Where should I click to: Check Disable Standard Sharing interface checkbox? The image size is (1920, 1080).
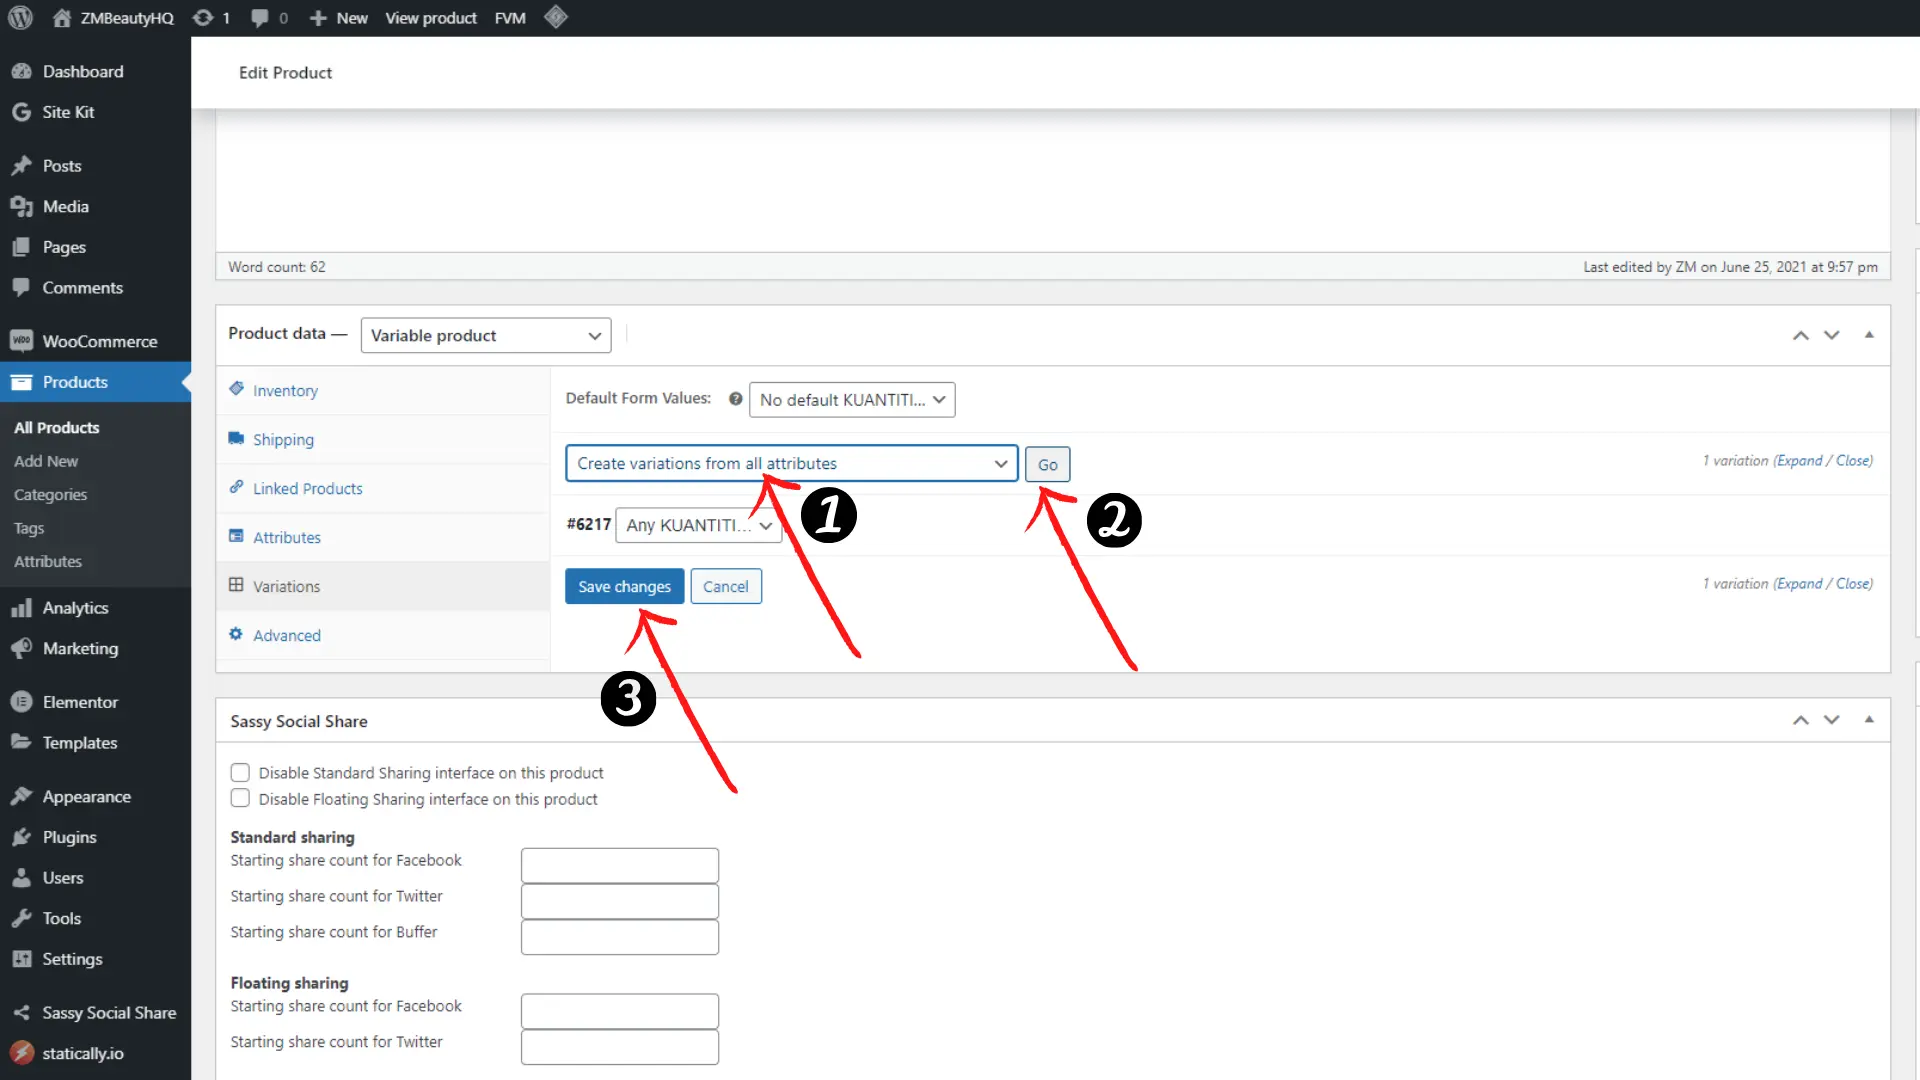tap(240, 772)
